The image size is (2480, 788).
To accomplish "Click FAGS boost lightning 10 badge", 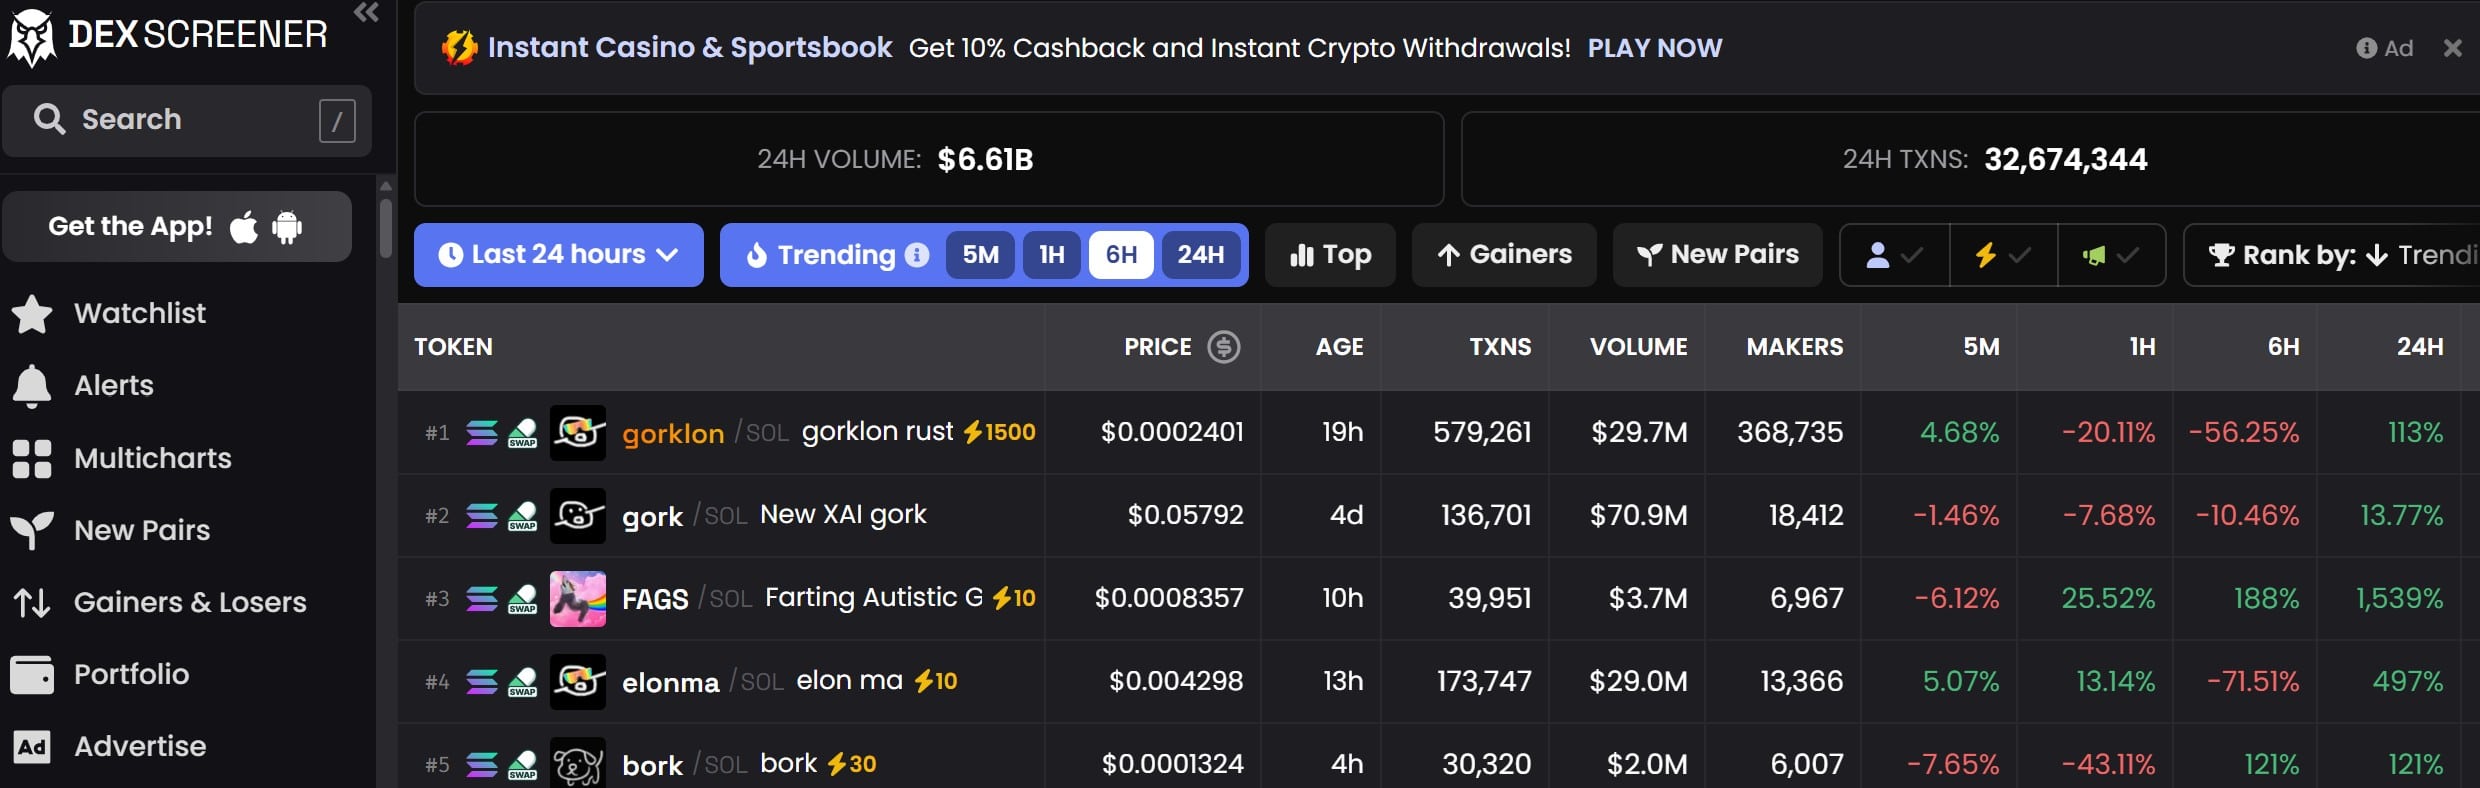I will point(1013,598).
